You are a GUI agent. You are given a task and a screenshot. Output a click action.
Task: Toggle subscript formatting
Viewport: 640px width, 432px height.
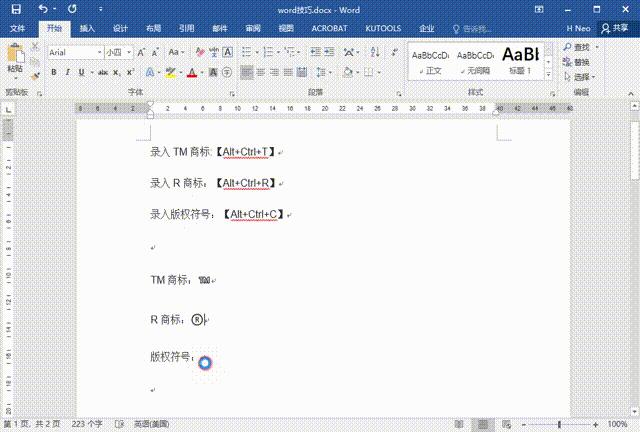(x=117, y=72)
